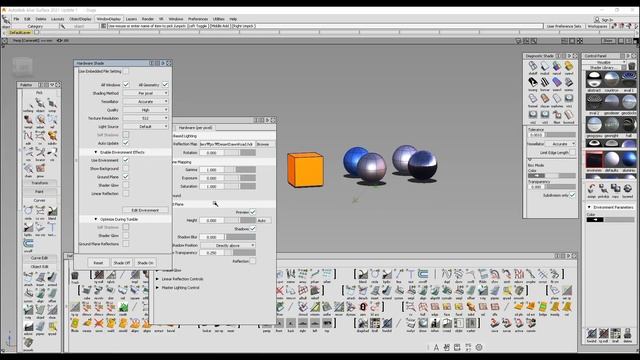
Task: Choose the purple random color shade icon
Action: 557,66
